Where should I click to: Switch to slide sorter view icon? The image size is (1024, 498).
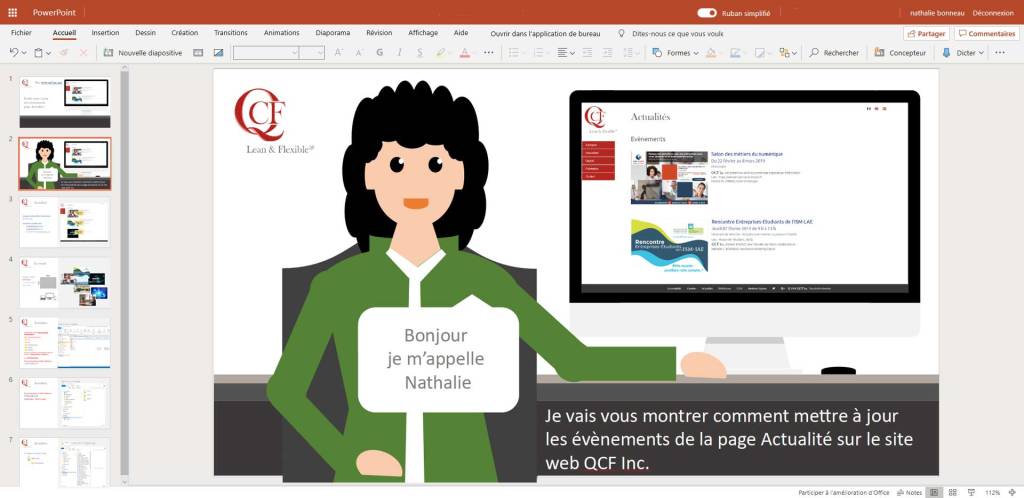pyautogui.click(x=953, y=492)
